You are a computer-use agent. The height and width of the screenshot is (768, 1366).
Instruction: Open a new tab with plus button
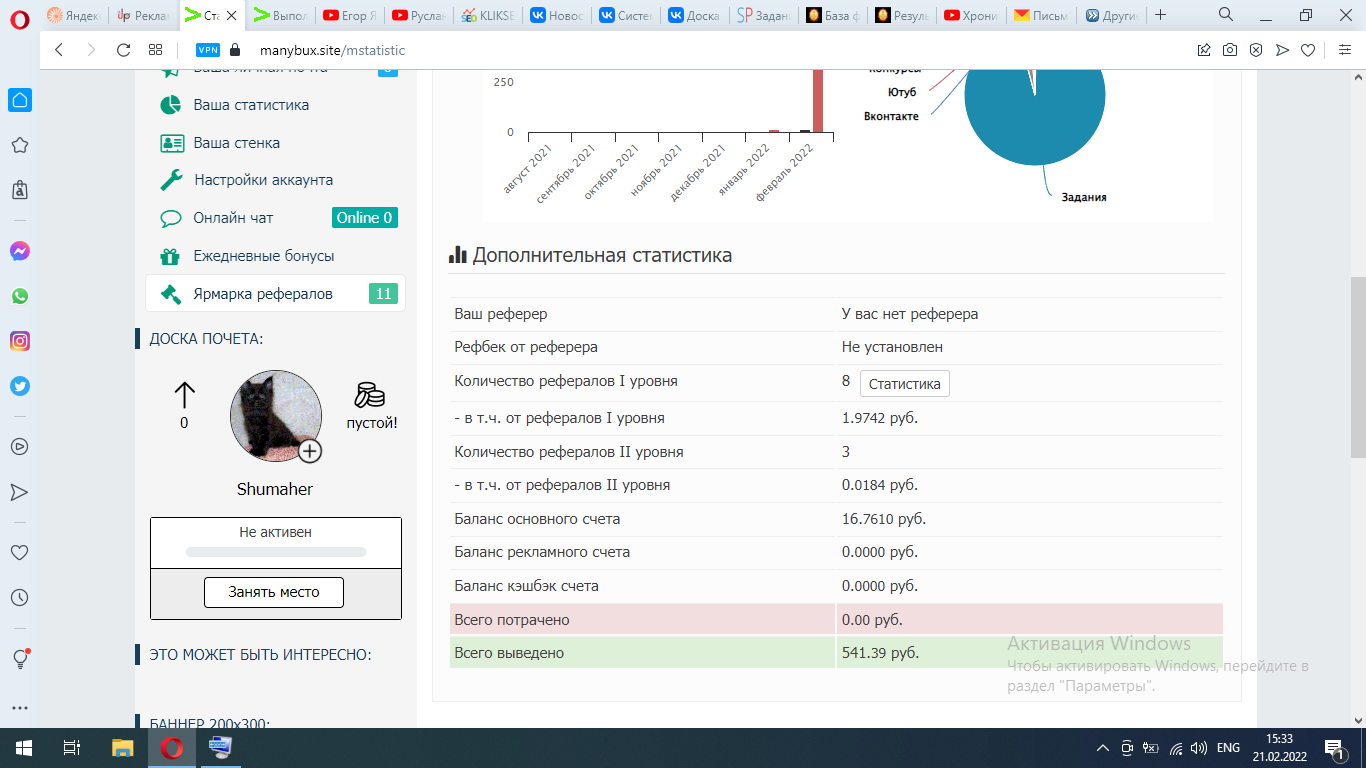(x=1160, y=15)
